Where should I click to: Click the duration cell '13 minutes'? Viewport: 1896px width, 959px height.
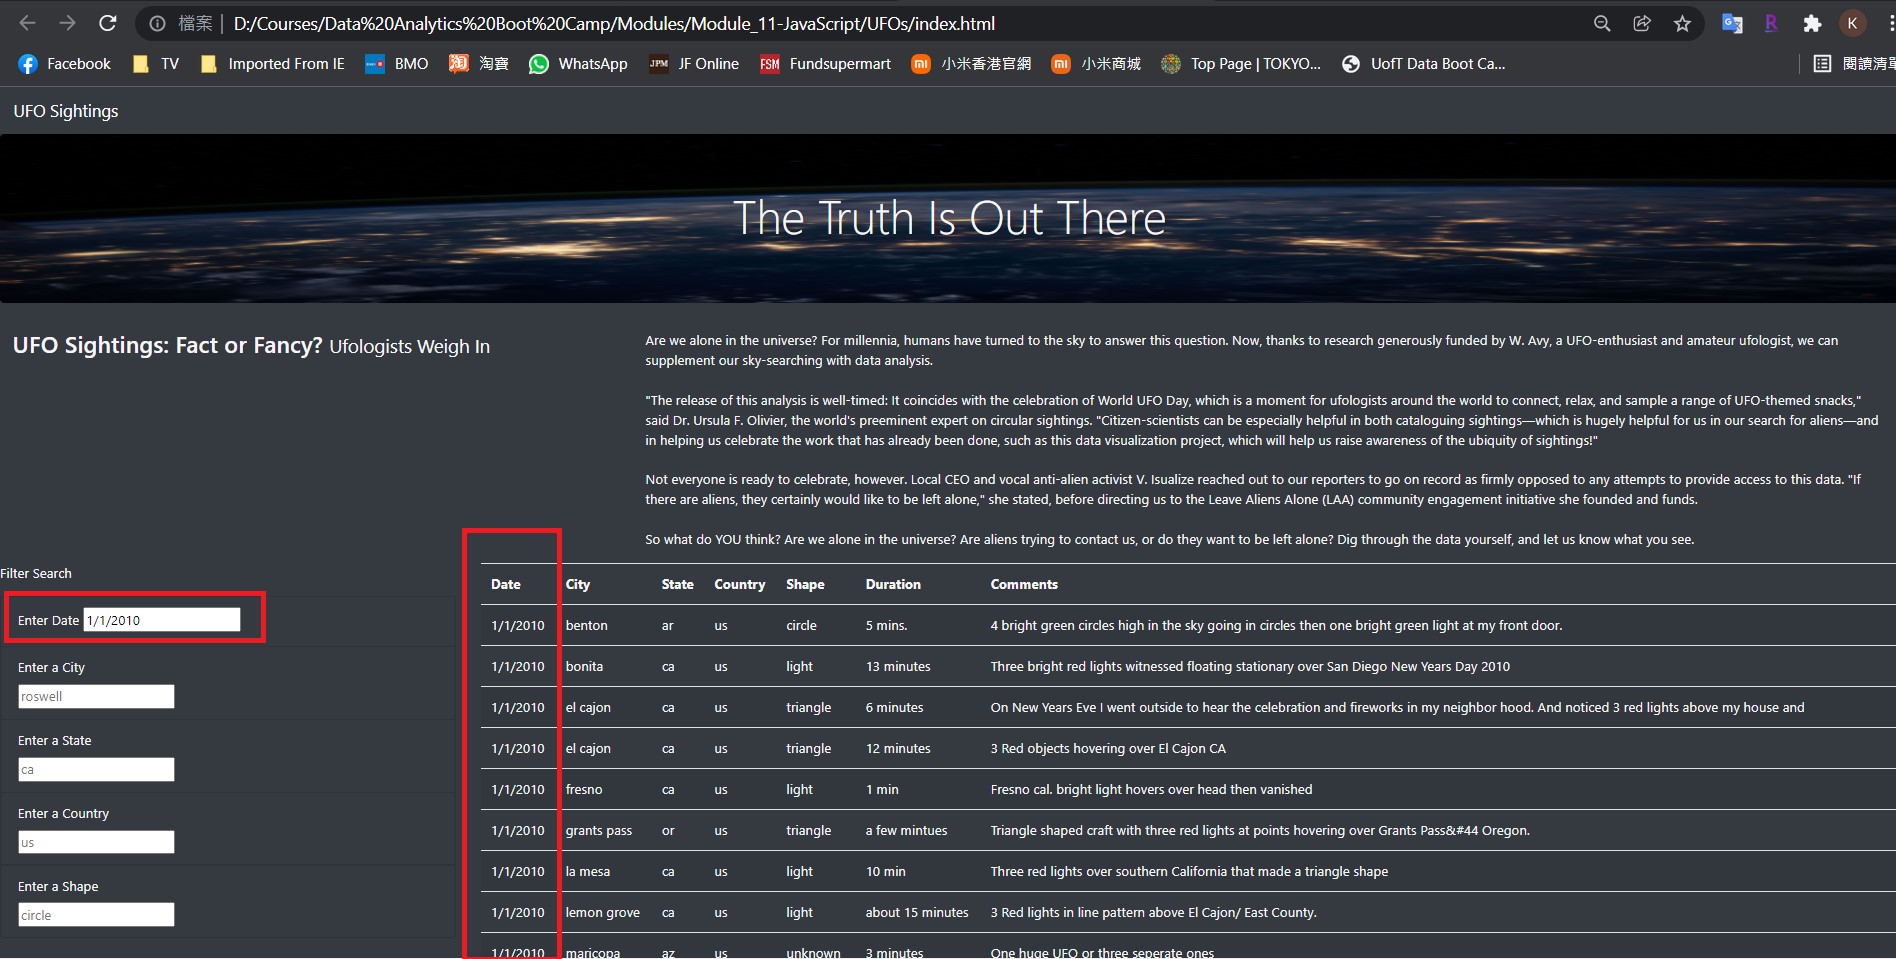[898, 666]
